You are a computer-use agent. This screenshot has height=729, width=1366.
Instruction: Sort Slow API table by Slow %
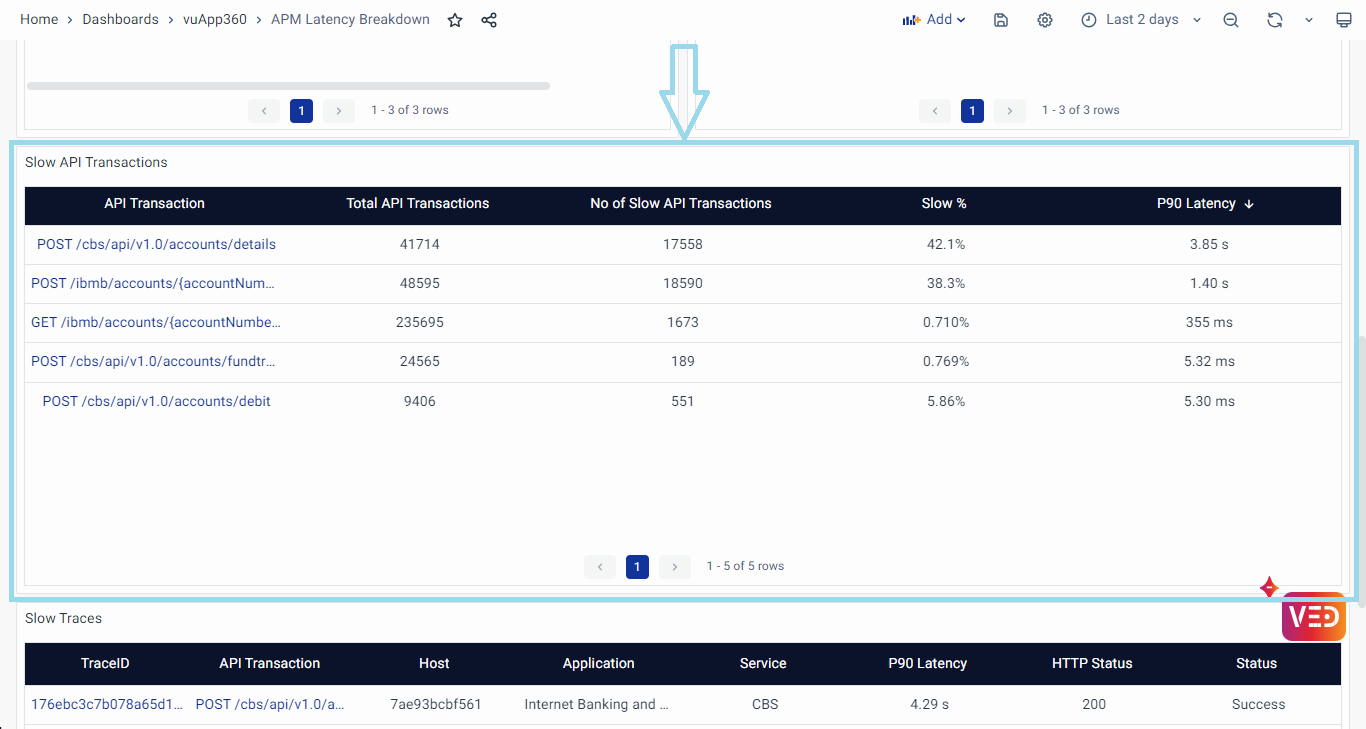(944, 203)
